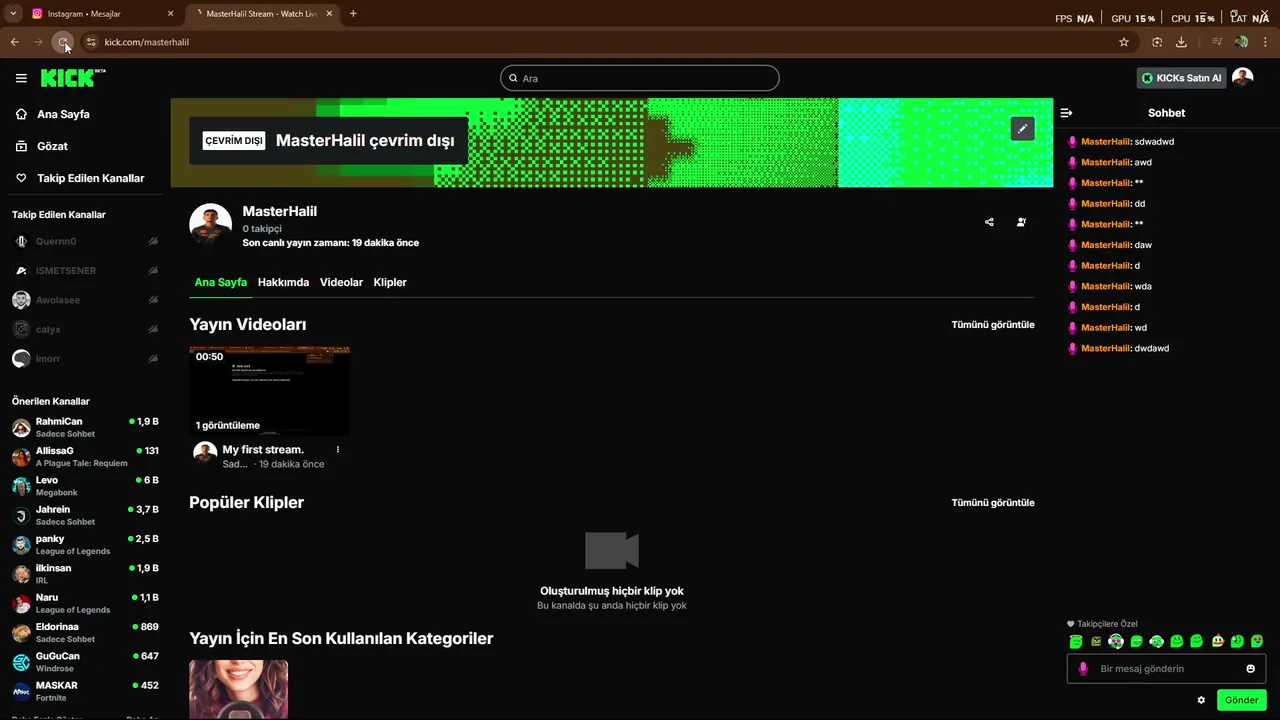Open the recent category thumbnail
The image size is (1280, 720).
click(238, 689)
